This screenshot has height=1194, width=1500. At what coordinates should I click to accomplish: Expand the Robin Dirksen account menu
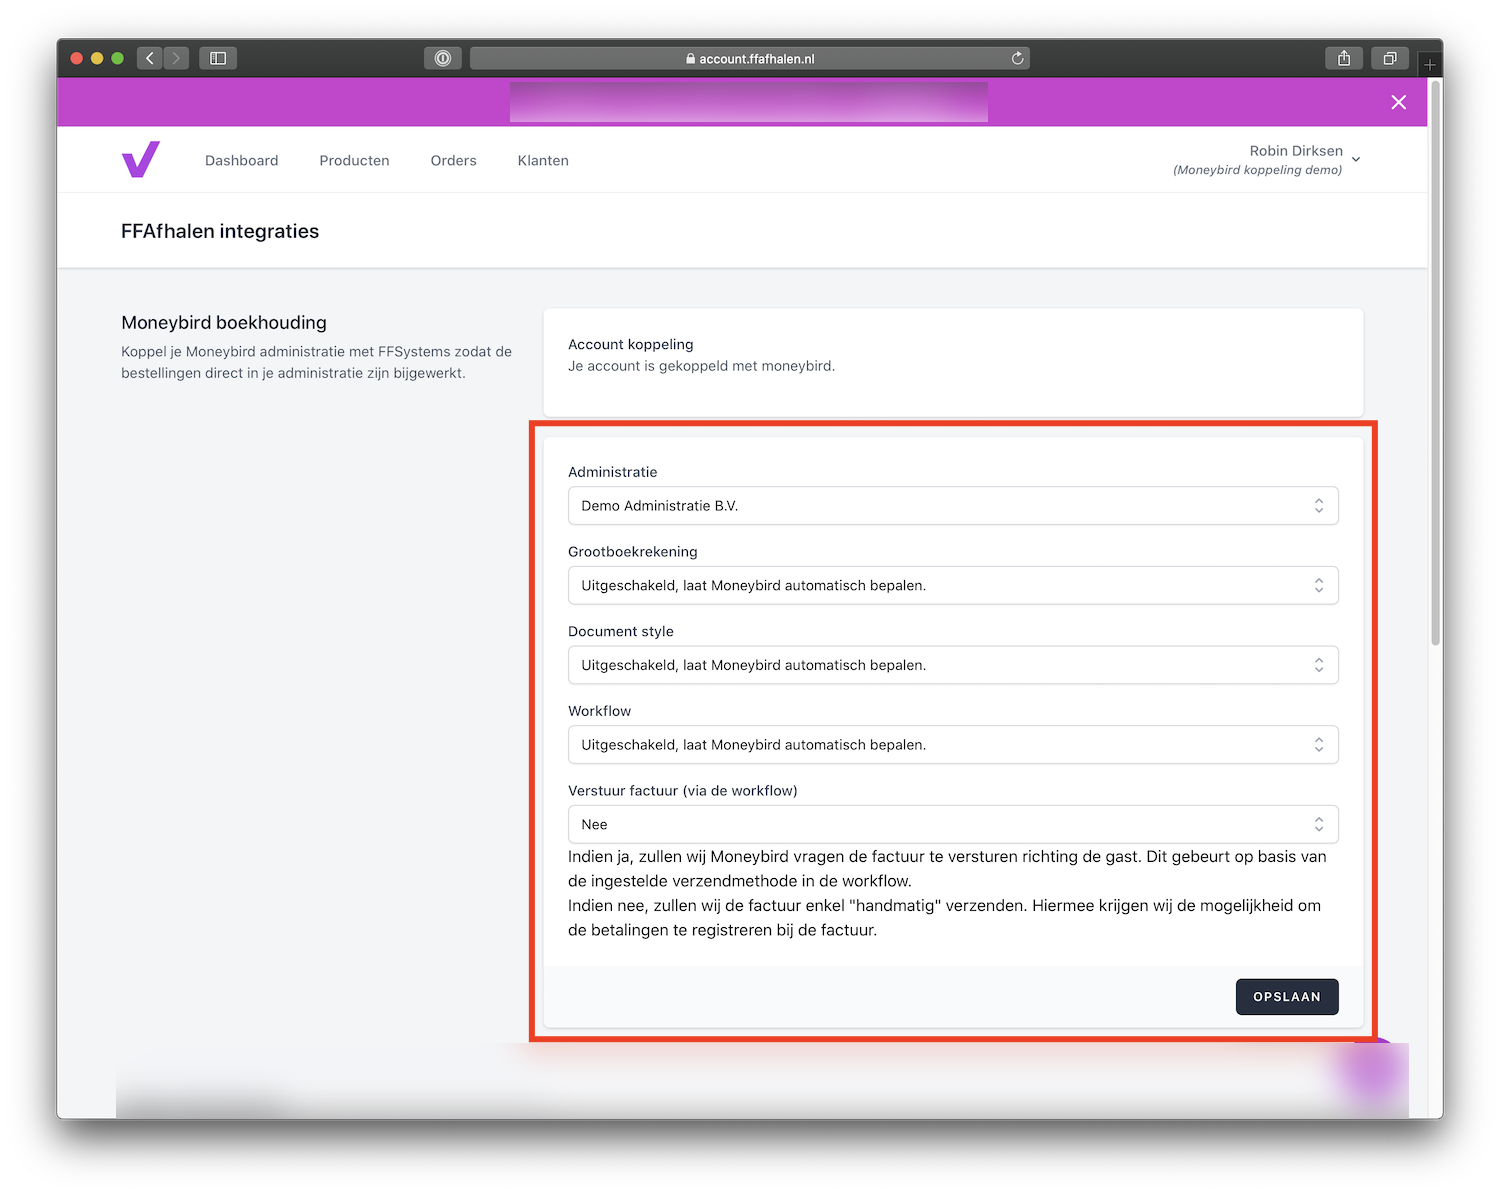tap(1267, 159)
